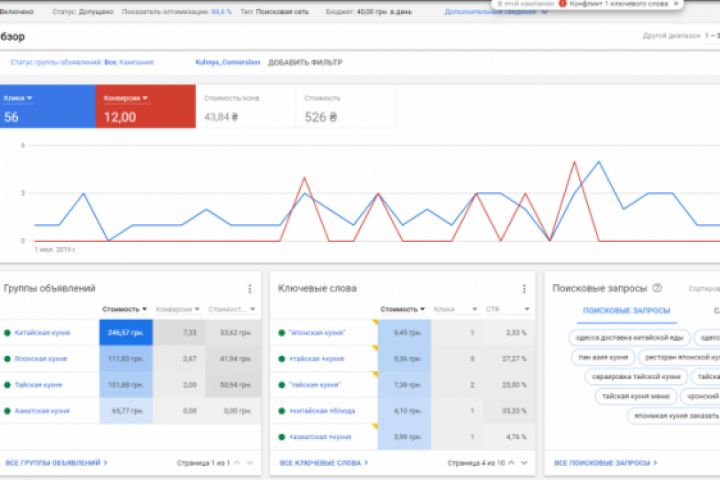Click green status dot for Японская кухня group
The height and width of the screenshot is (480, 720).
click(x=7, y=359)
